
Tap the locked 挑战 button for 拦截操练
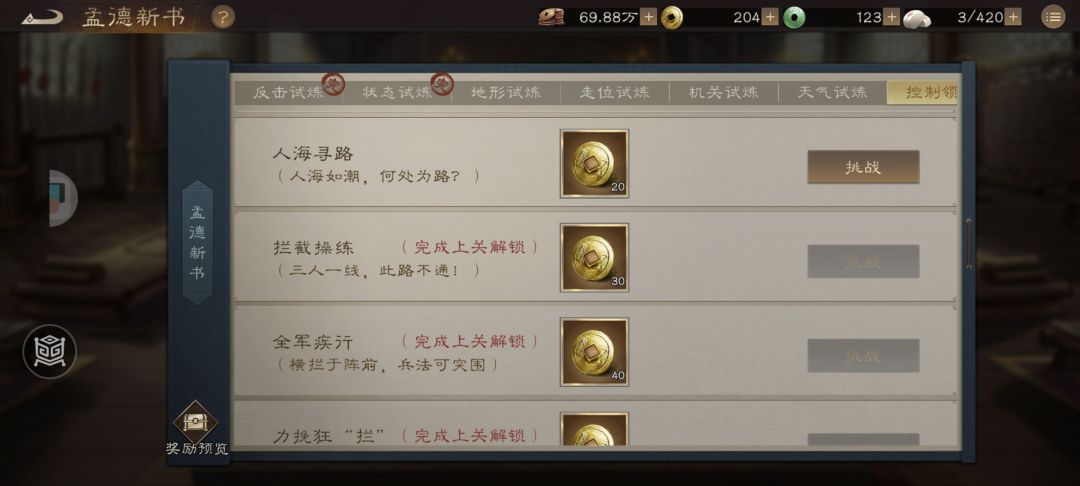(863, 262)
